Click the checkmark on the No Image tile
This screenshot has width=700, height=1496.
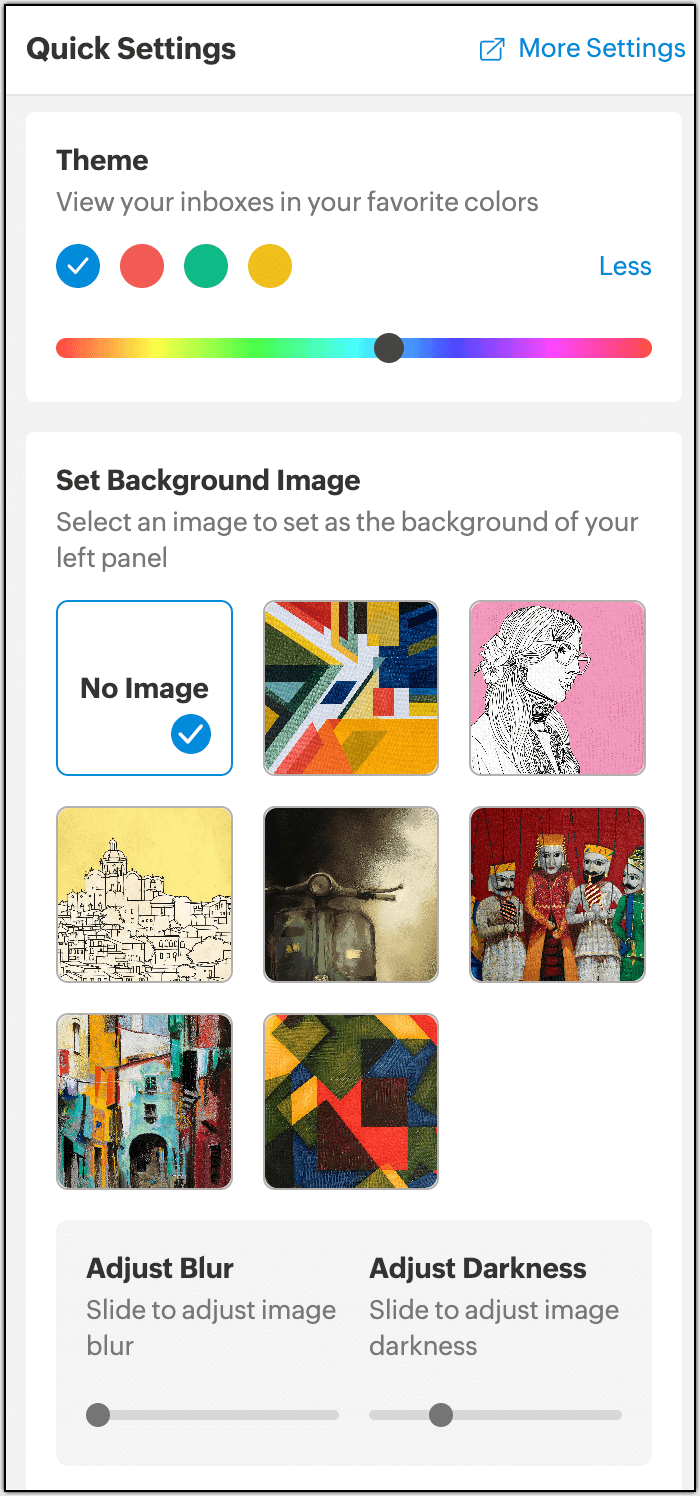tap(191, 735)
